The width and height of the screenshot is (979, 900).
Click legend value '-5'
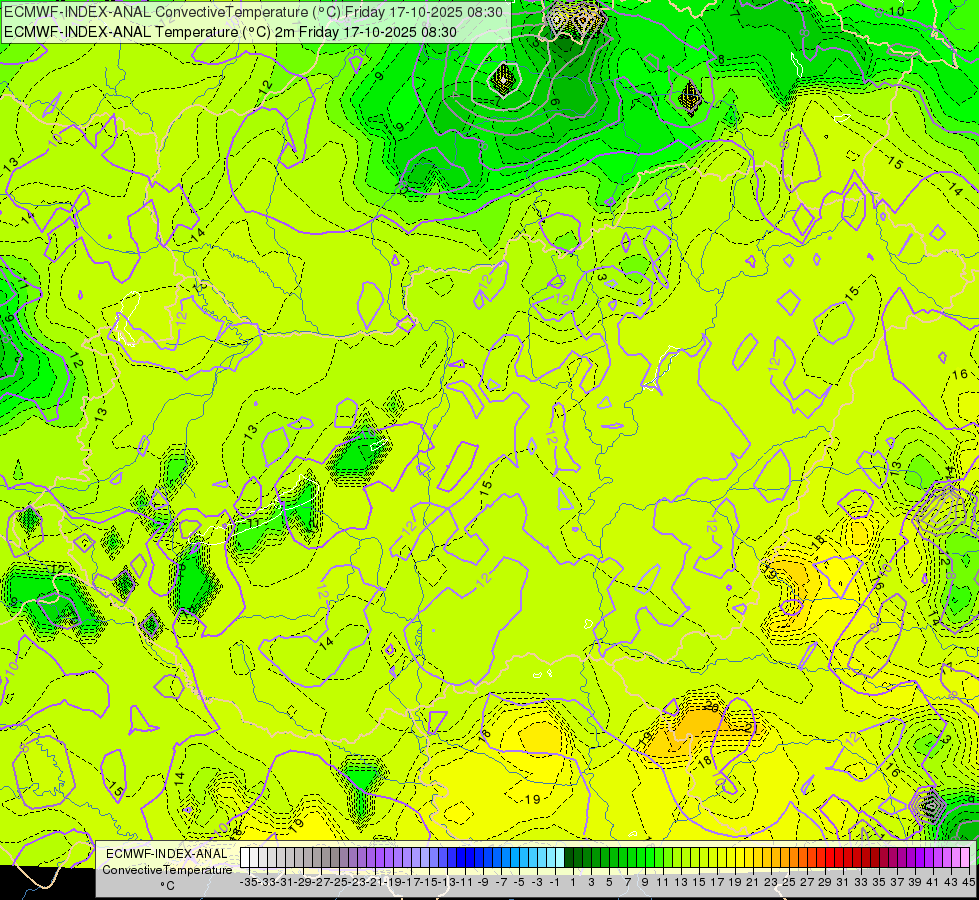[x=519, y=883]
